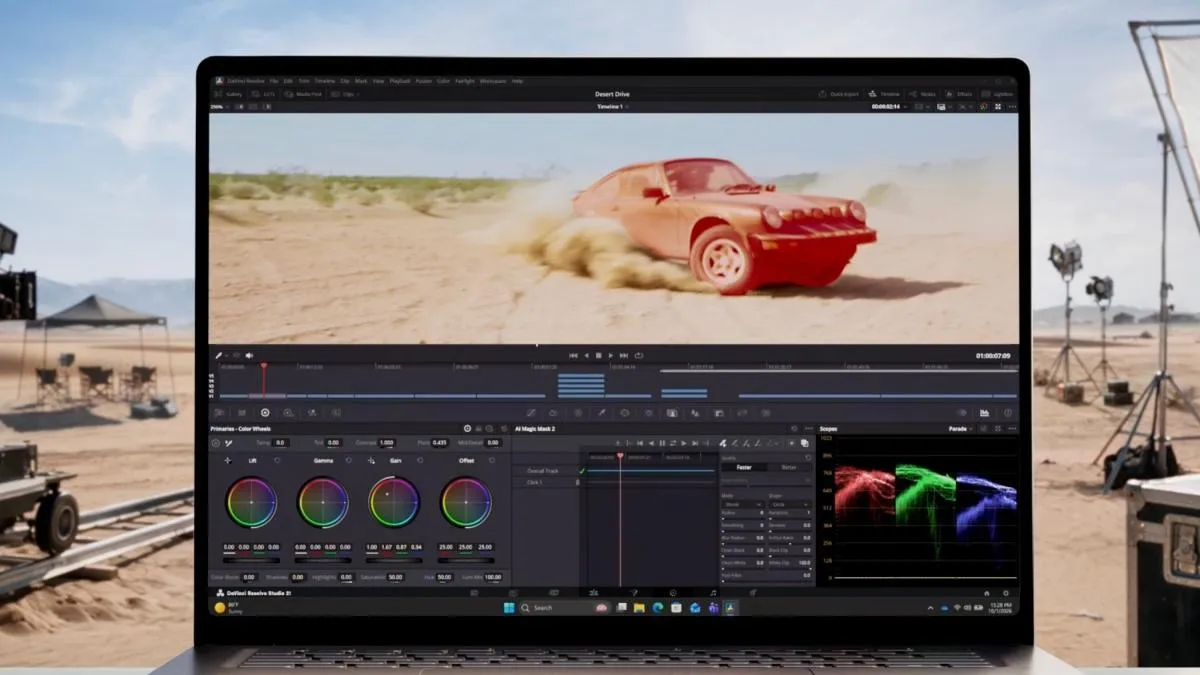Click the Hue value field showing 50.00
The height and width of the screenshot is (675, 1200).
pyautogui.click(x=444, y=577)
